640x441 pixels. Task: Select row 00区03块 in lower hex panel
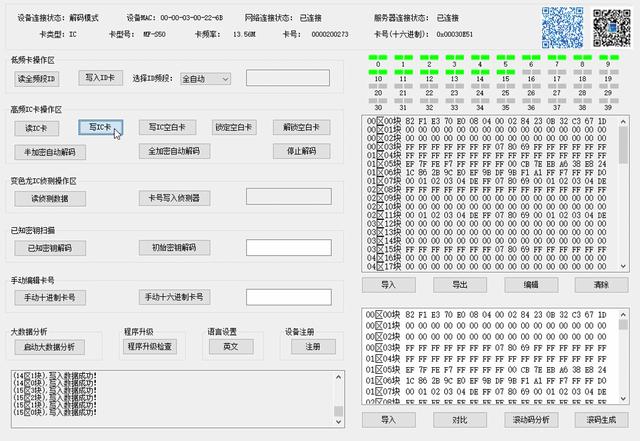click(487, 348)
